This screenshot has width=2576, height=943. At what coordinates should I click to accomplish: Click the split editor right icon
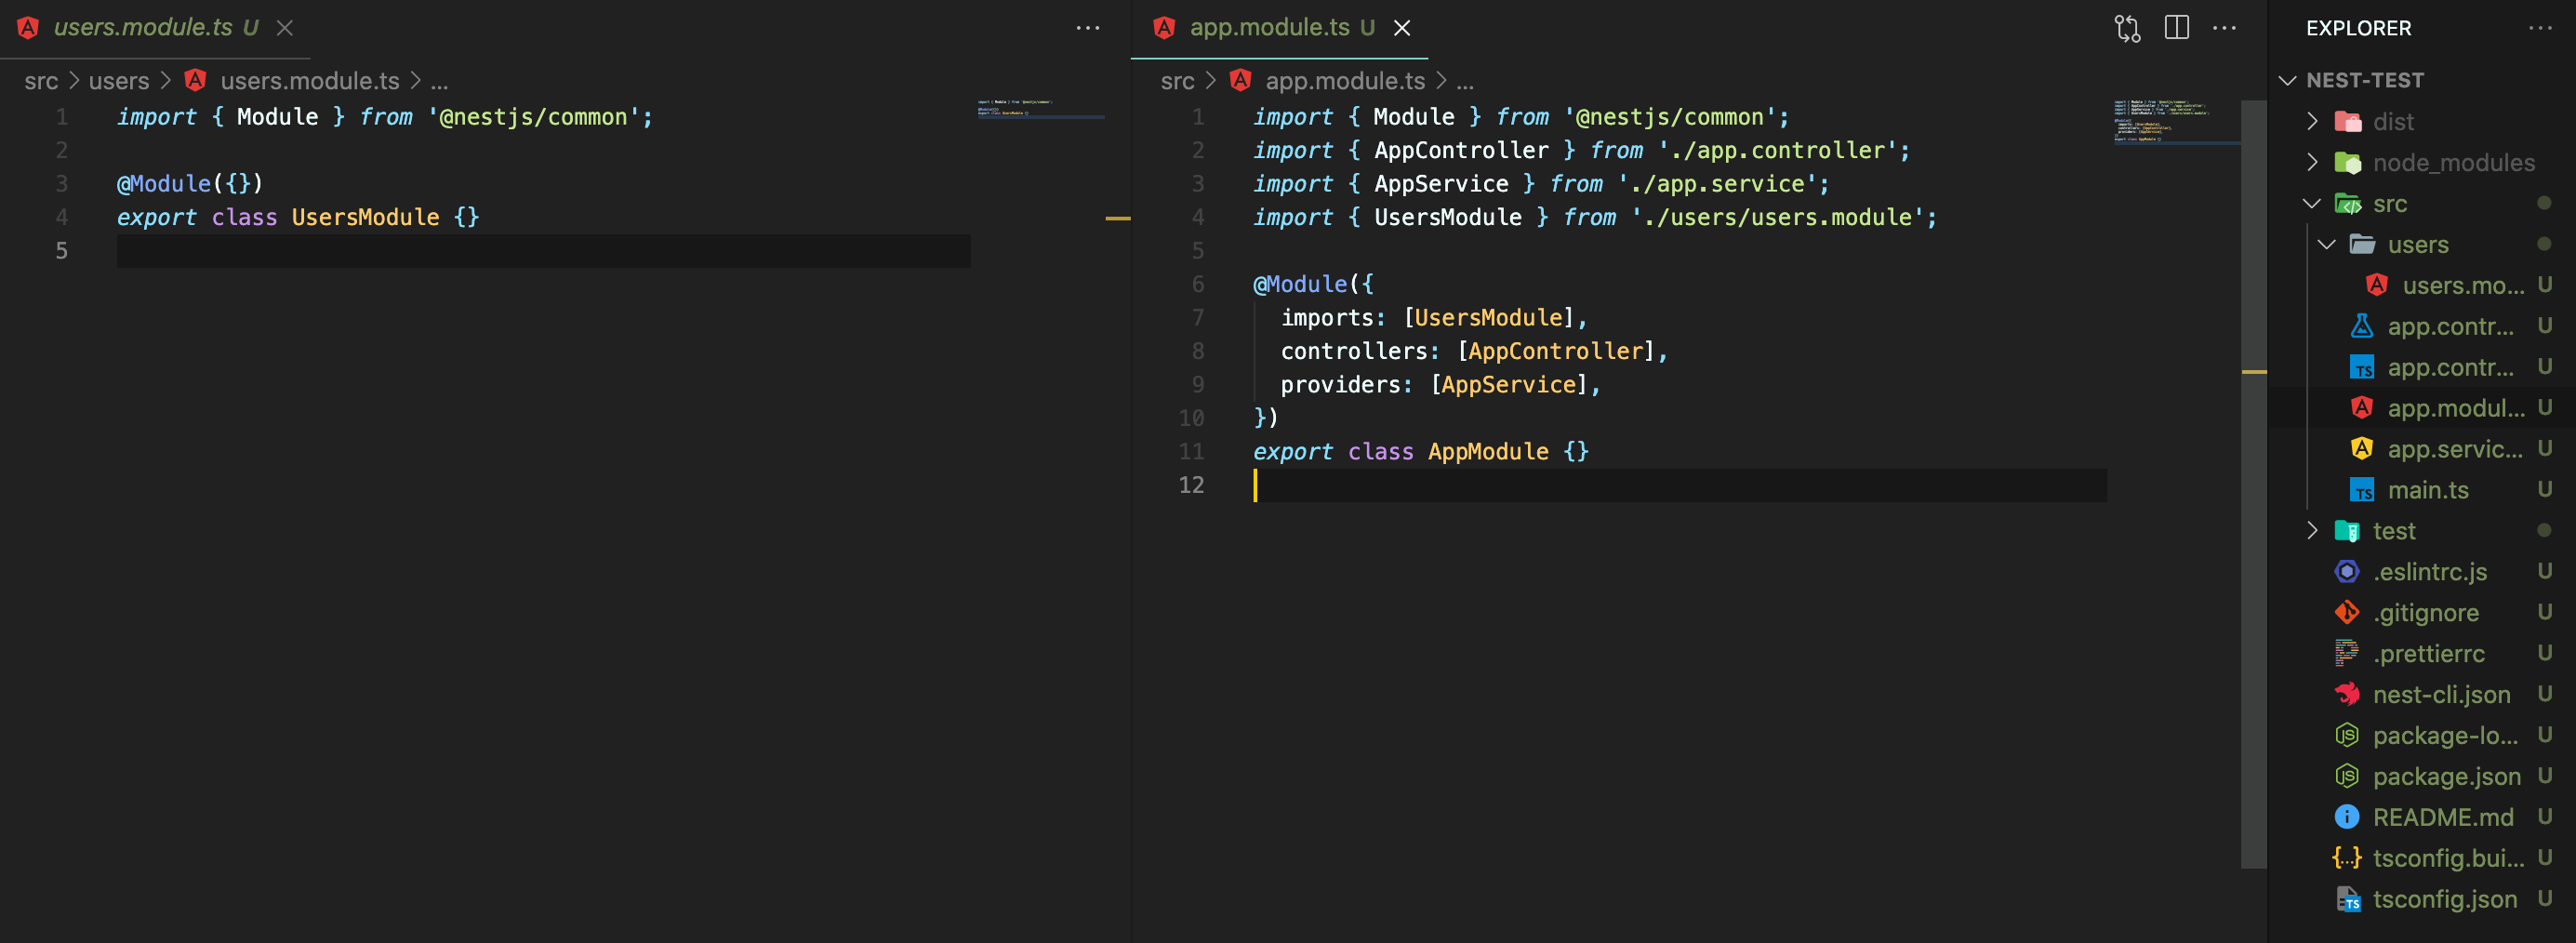[x=2176, y=28]
